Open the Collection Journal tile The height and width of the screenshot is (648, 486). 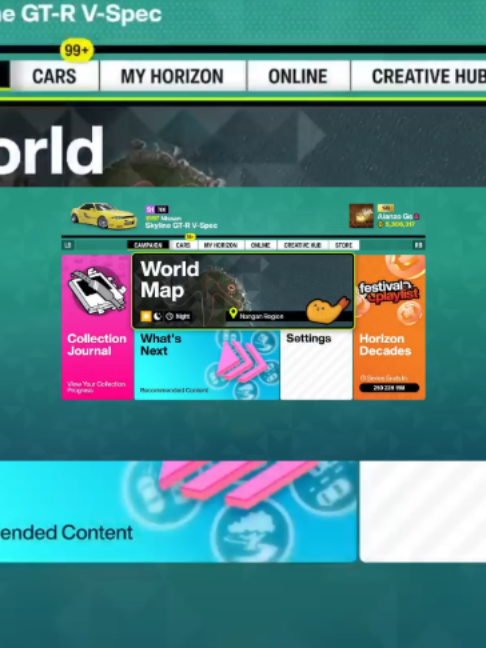tap(97, 327)
